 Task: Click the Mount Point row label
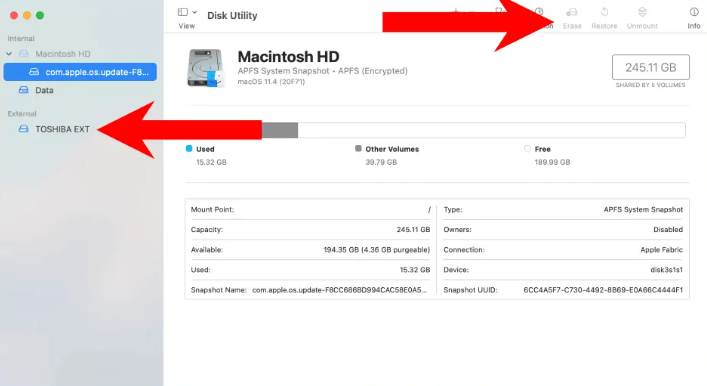click(212, 209)
